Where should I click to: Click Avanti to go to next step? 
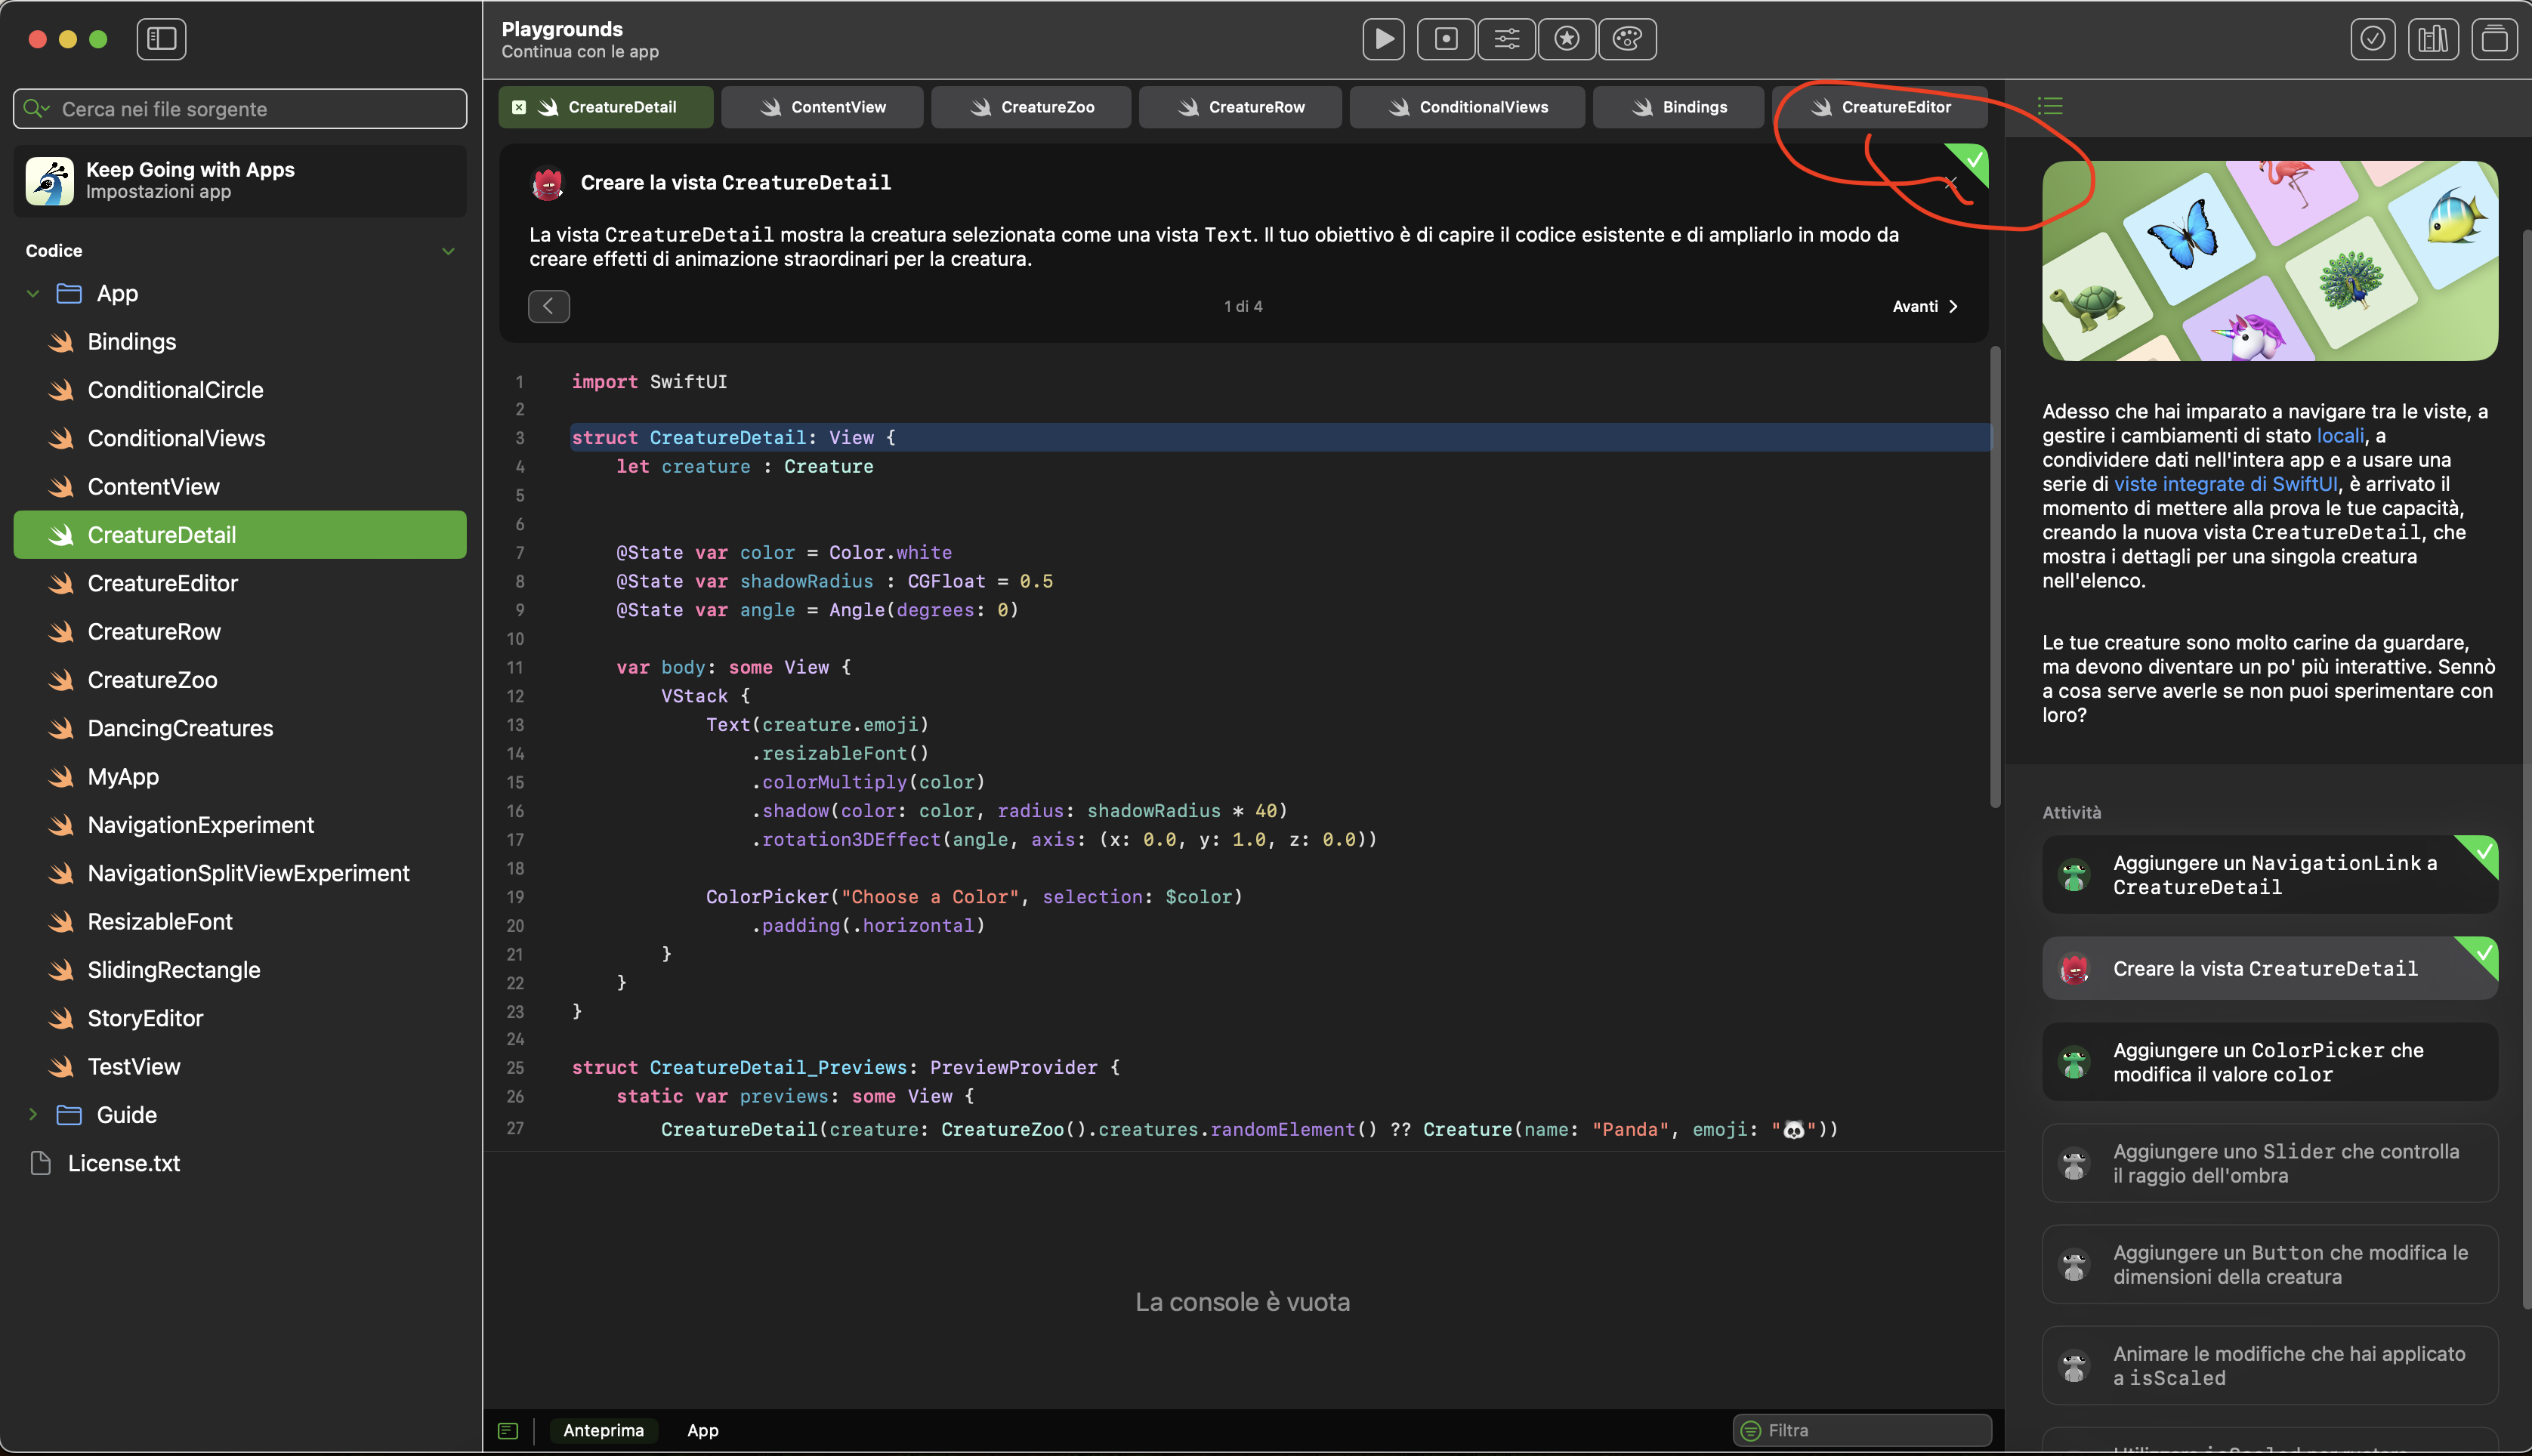coord(1924,307)
